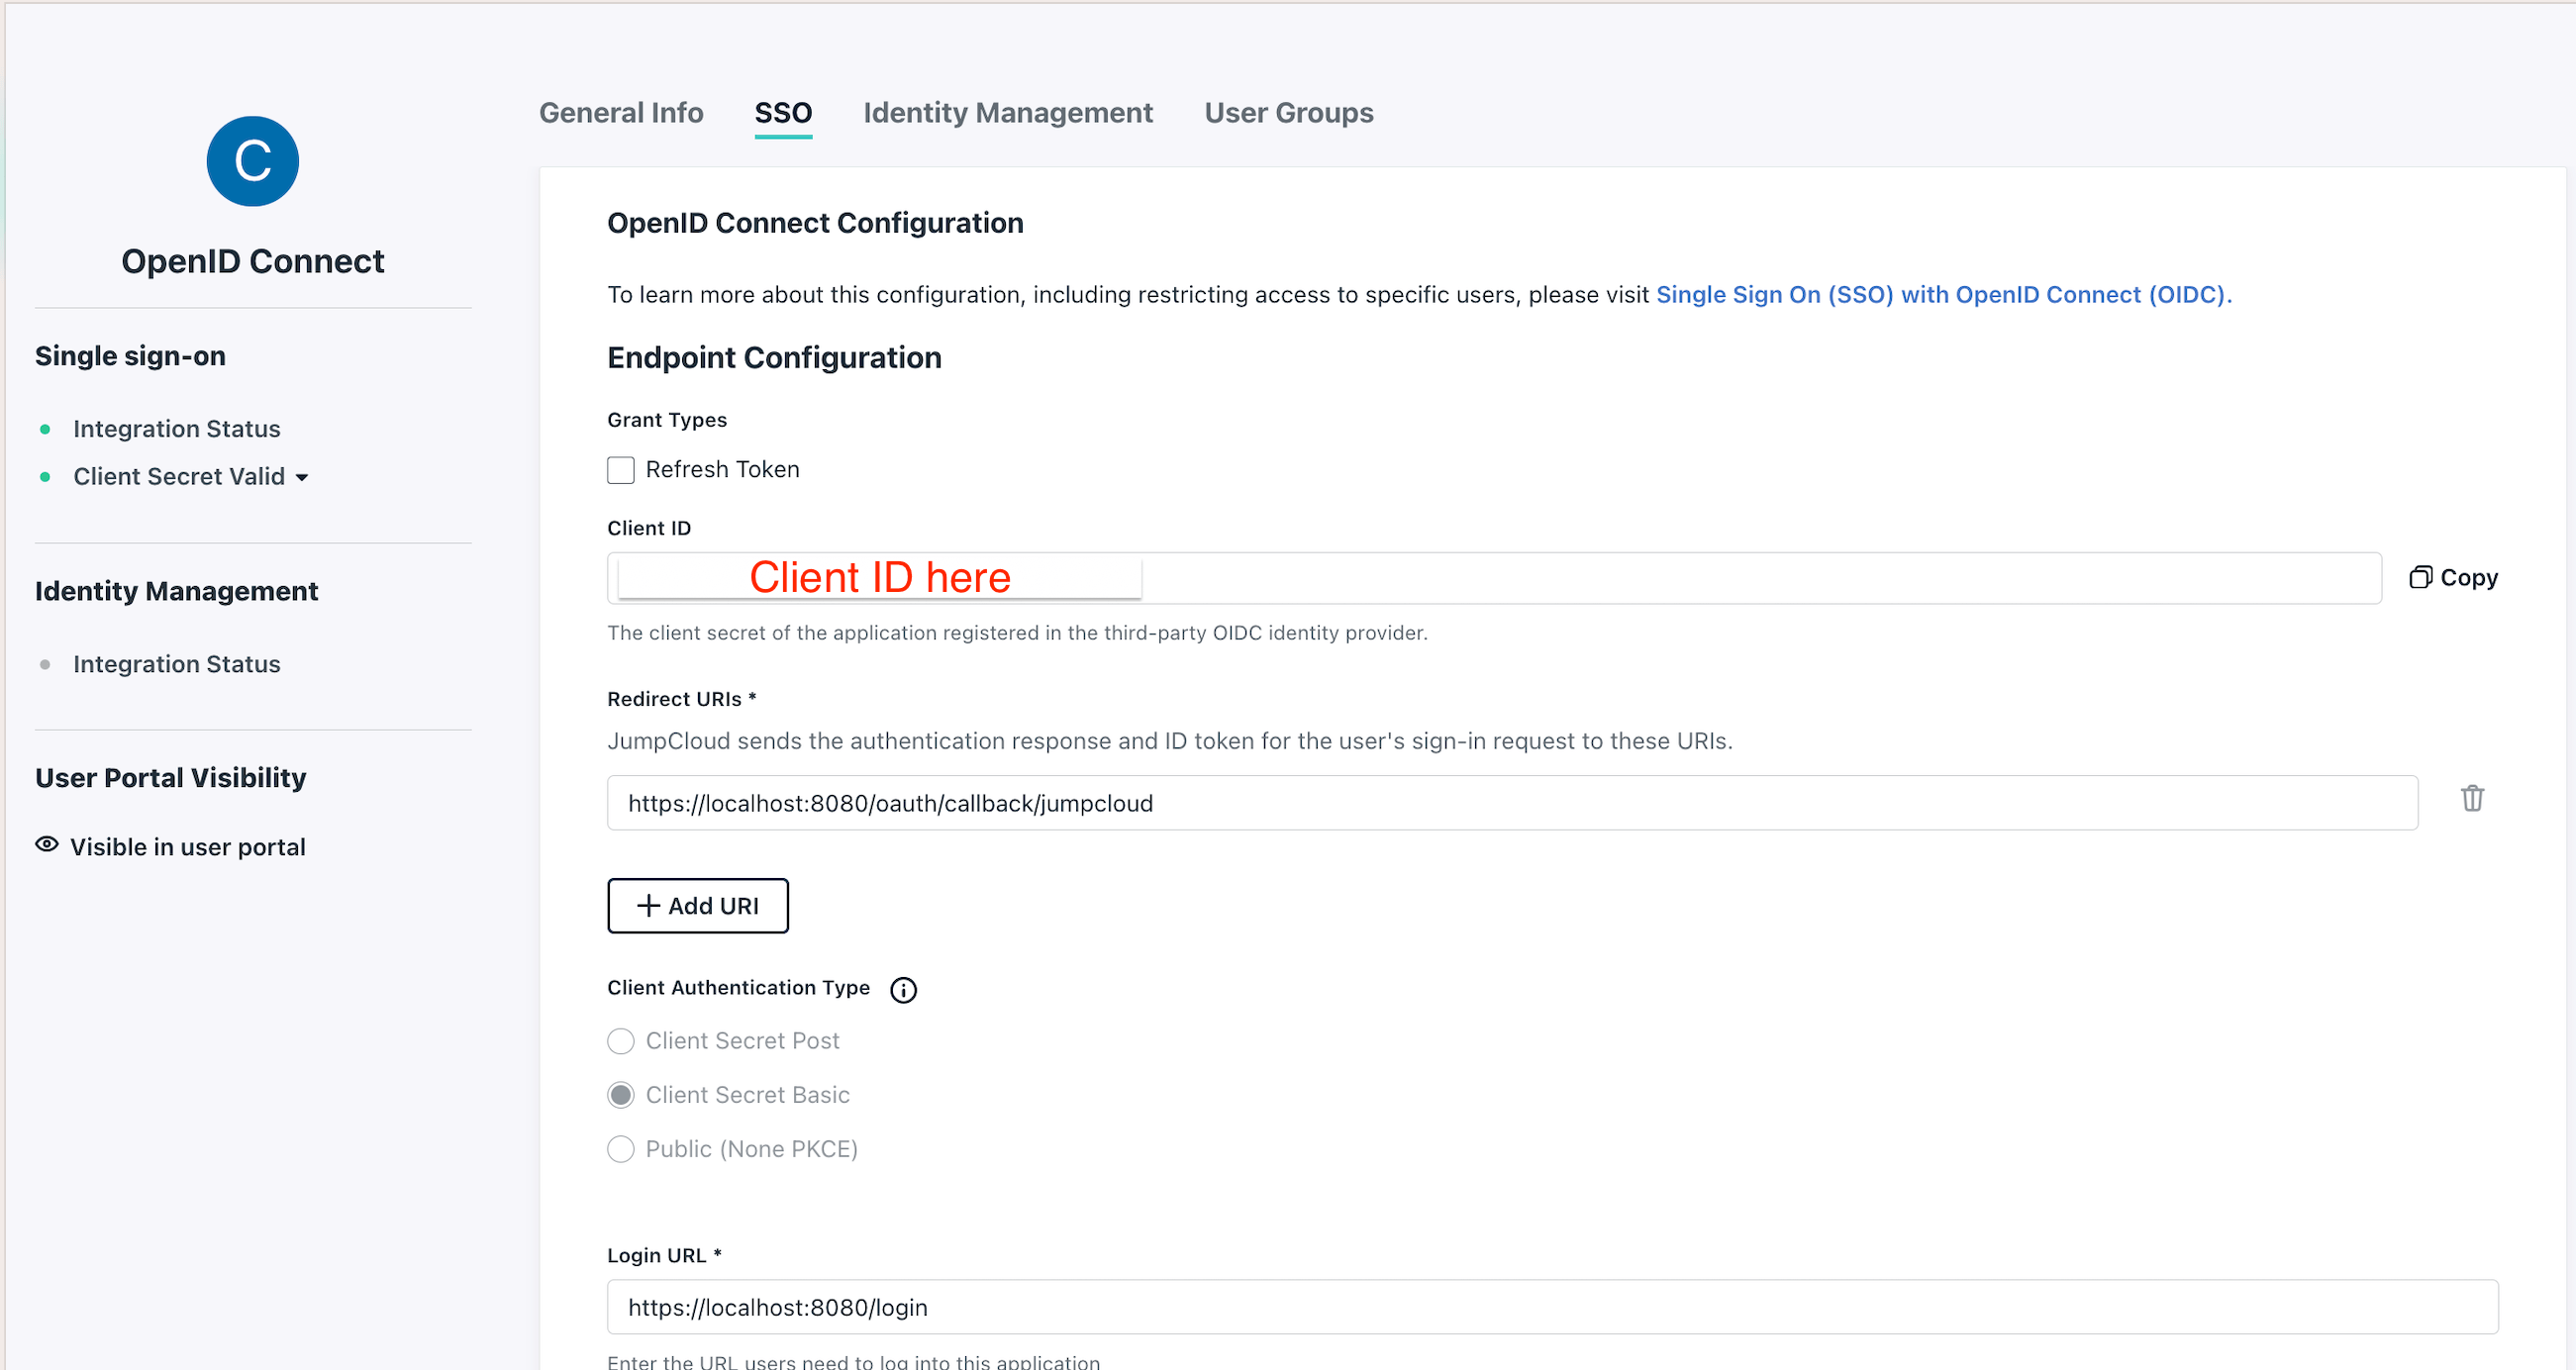Choose the Client Secret Basic radio button

[x=621, y=1095]
